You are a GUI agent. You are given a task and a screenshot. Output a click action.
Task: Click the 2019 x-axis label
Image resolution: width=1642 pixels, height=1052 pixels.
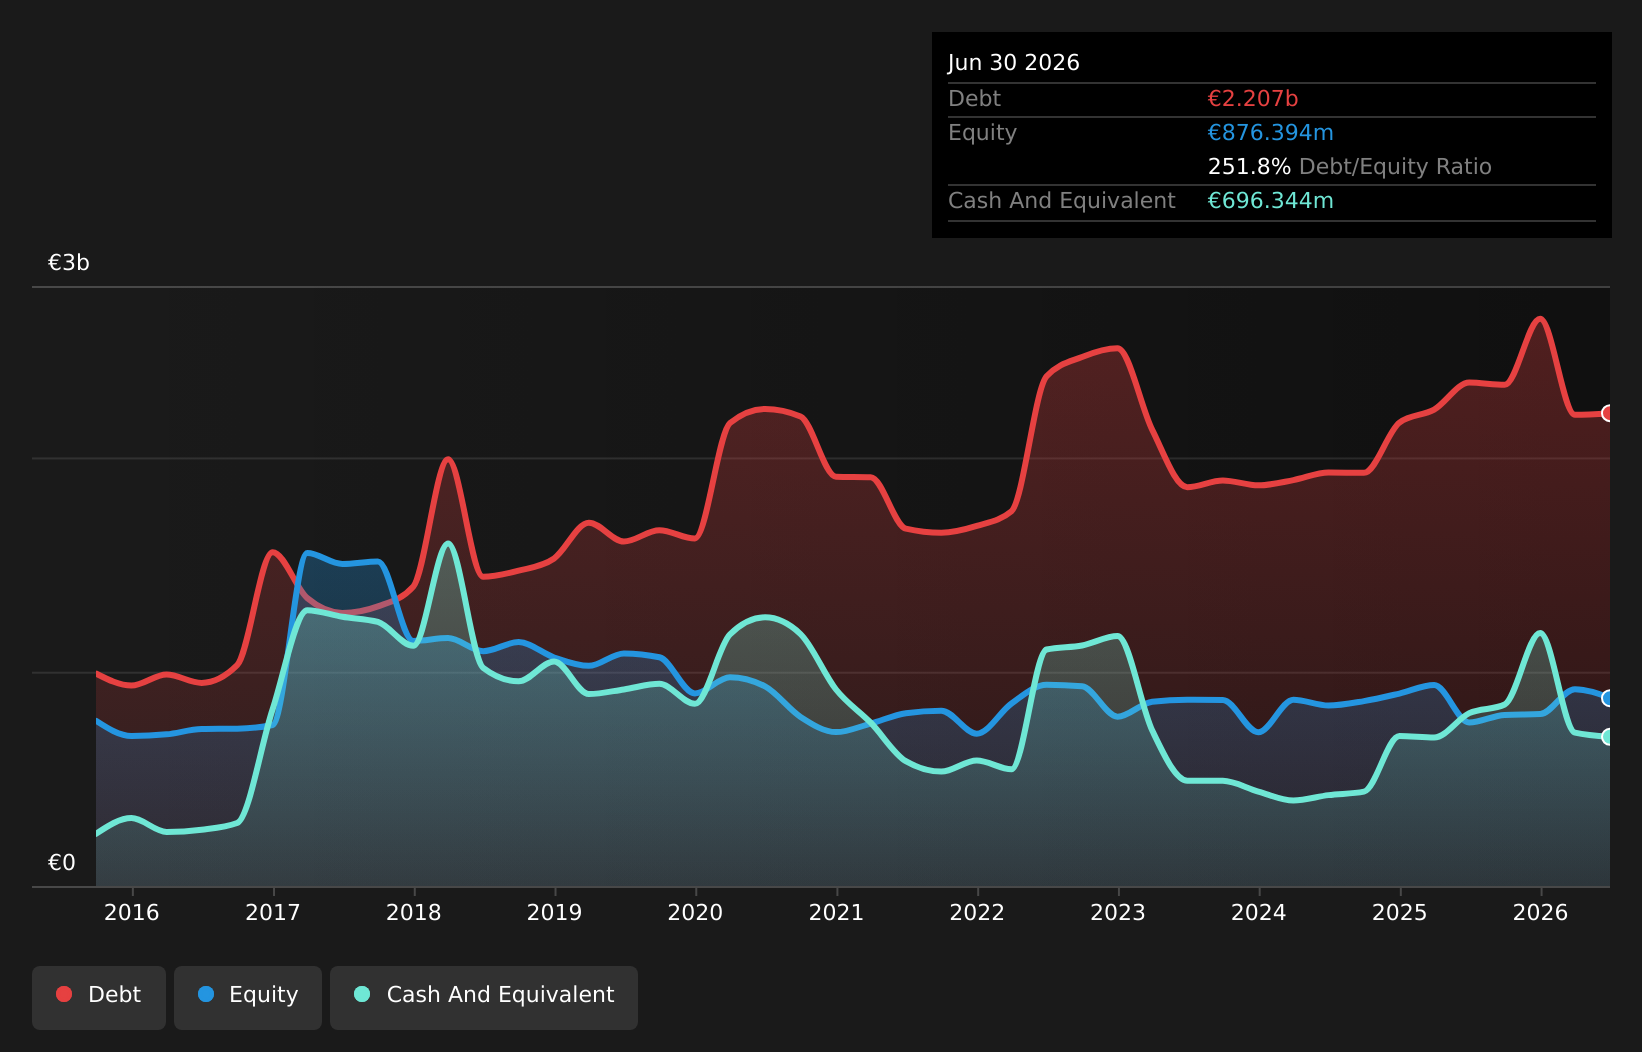(x=555, y=912)
